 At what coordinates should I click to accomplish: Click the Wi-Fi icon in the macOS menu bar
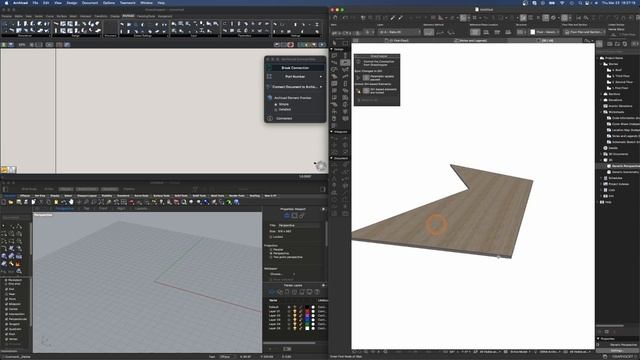[x=562, y=3]
